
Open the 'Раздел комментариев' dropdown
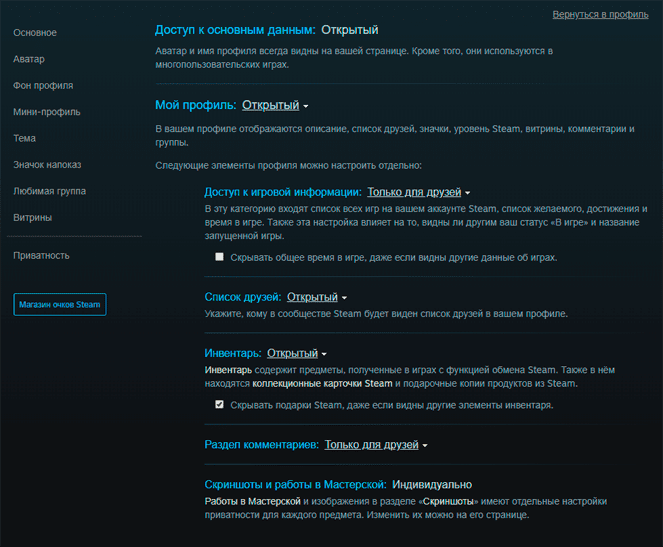(x=376, y=444)
